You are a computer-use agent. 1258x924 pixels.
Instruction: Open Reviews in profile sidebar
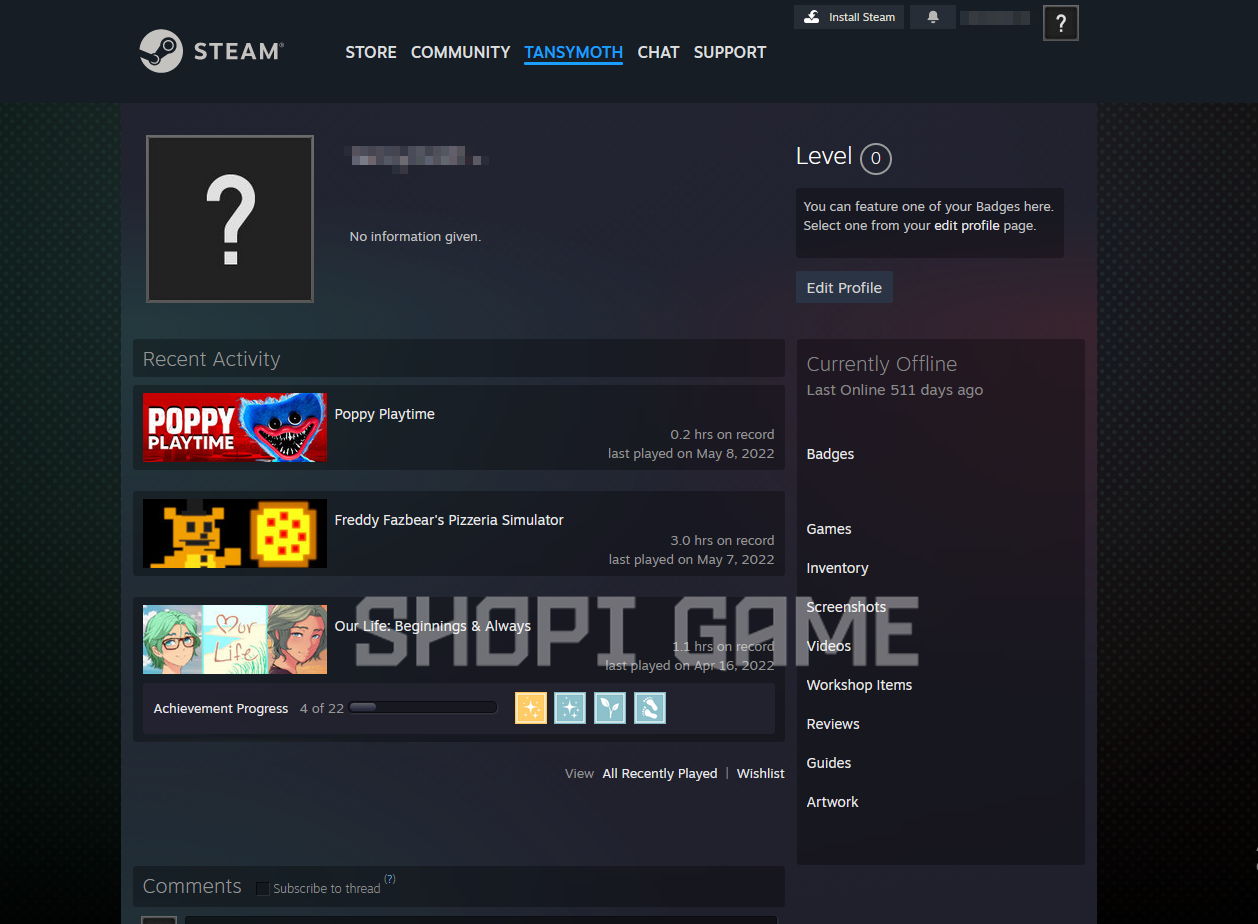click(833, 724)
